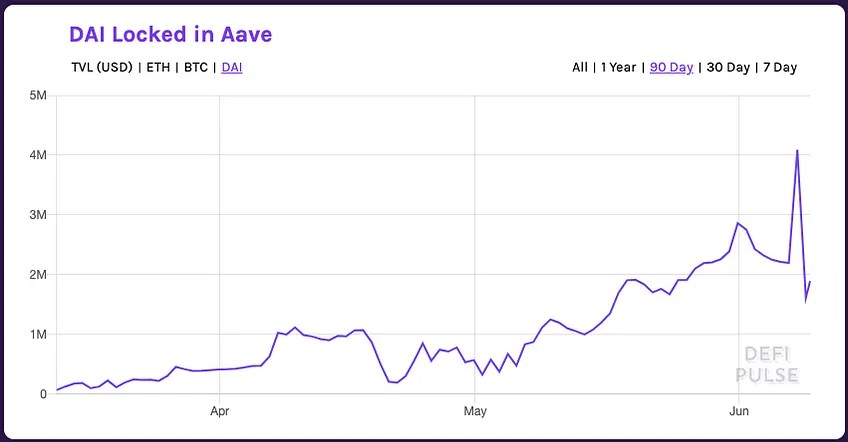Screen dimensions: 848x442
Task: Click the 3M y-axis label
Action: pos(38,215)
